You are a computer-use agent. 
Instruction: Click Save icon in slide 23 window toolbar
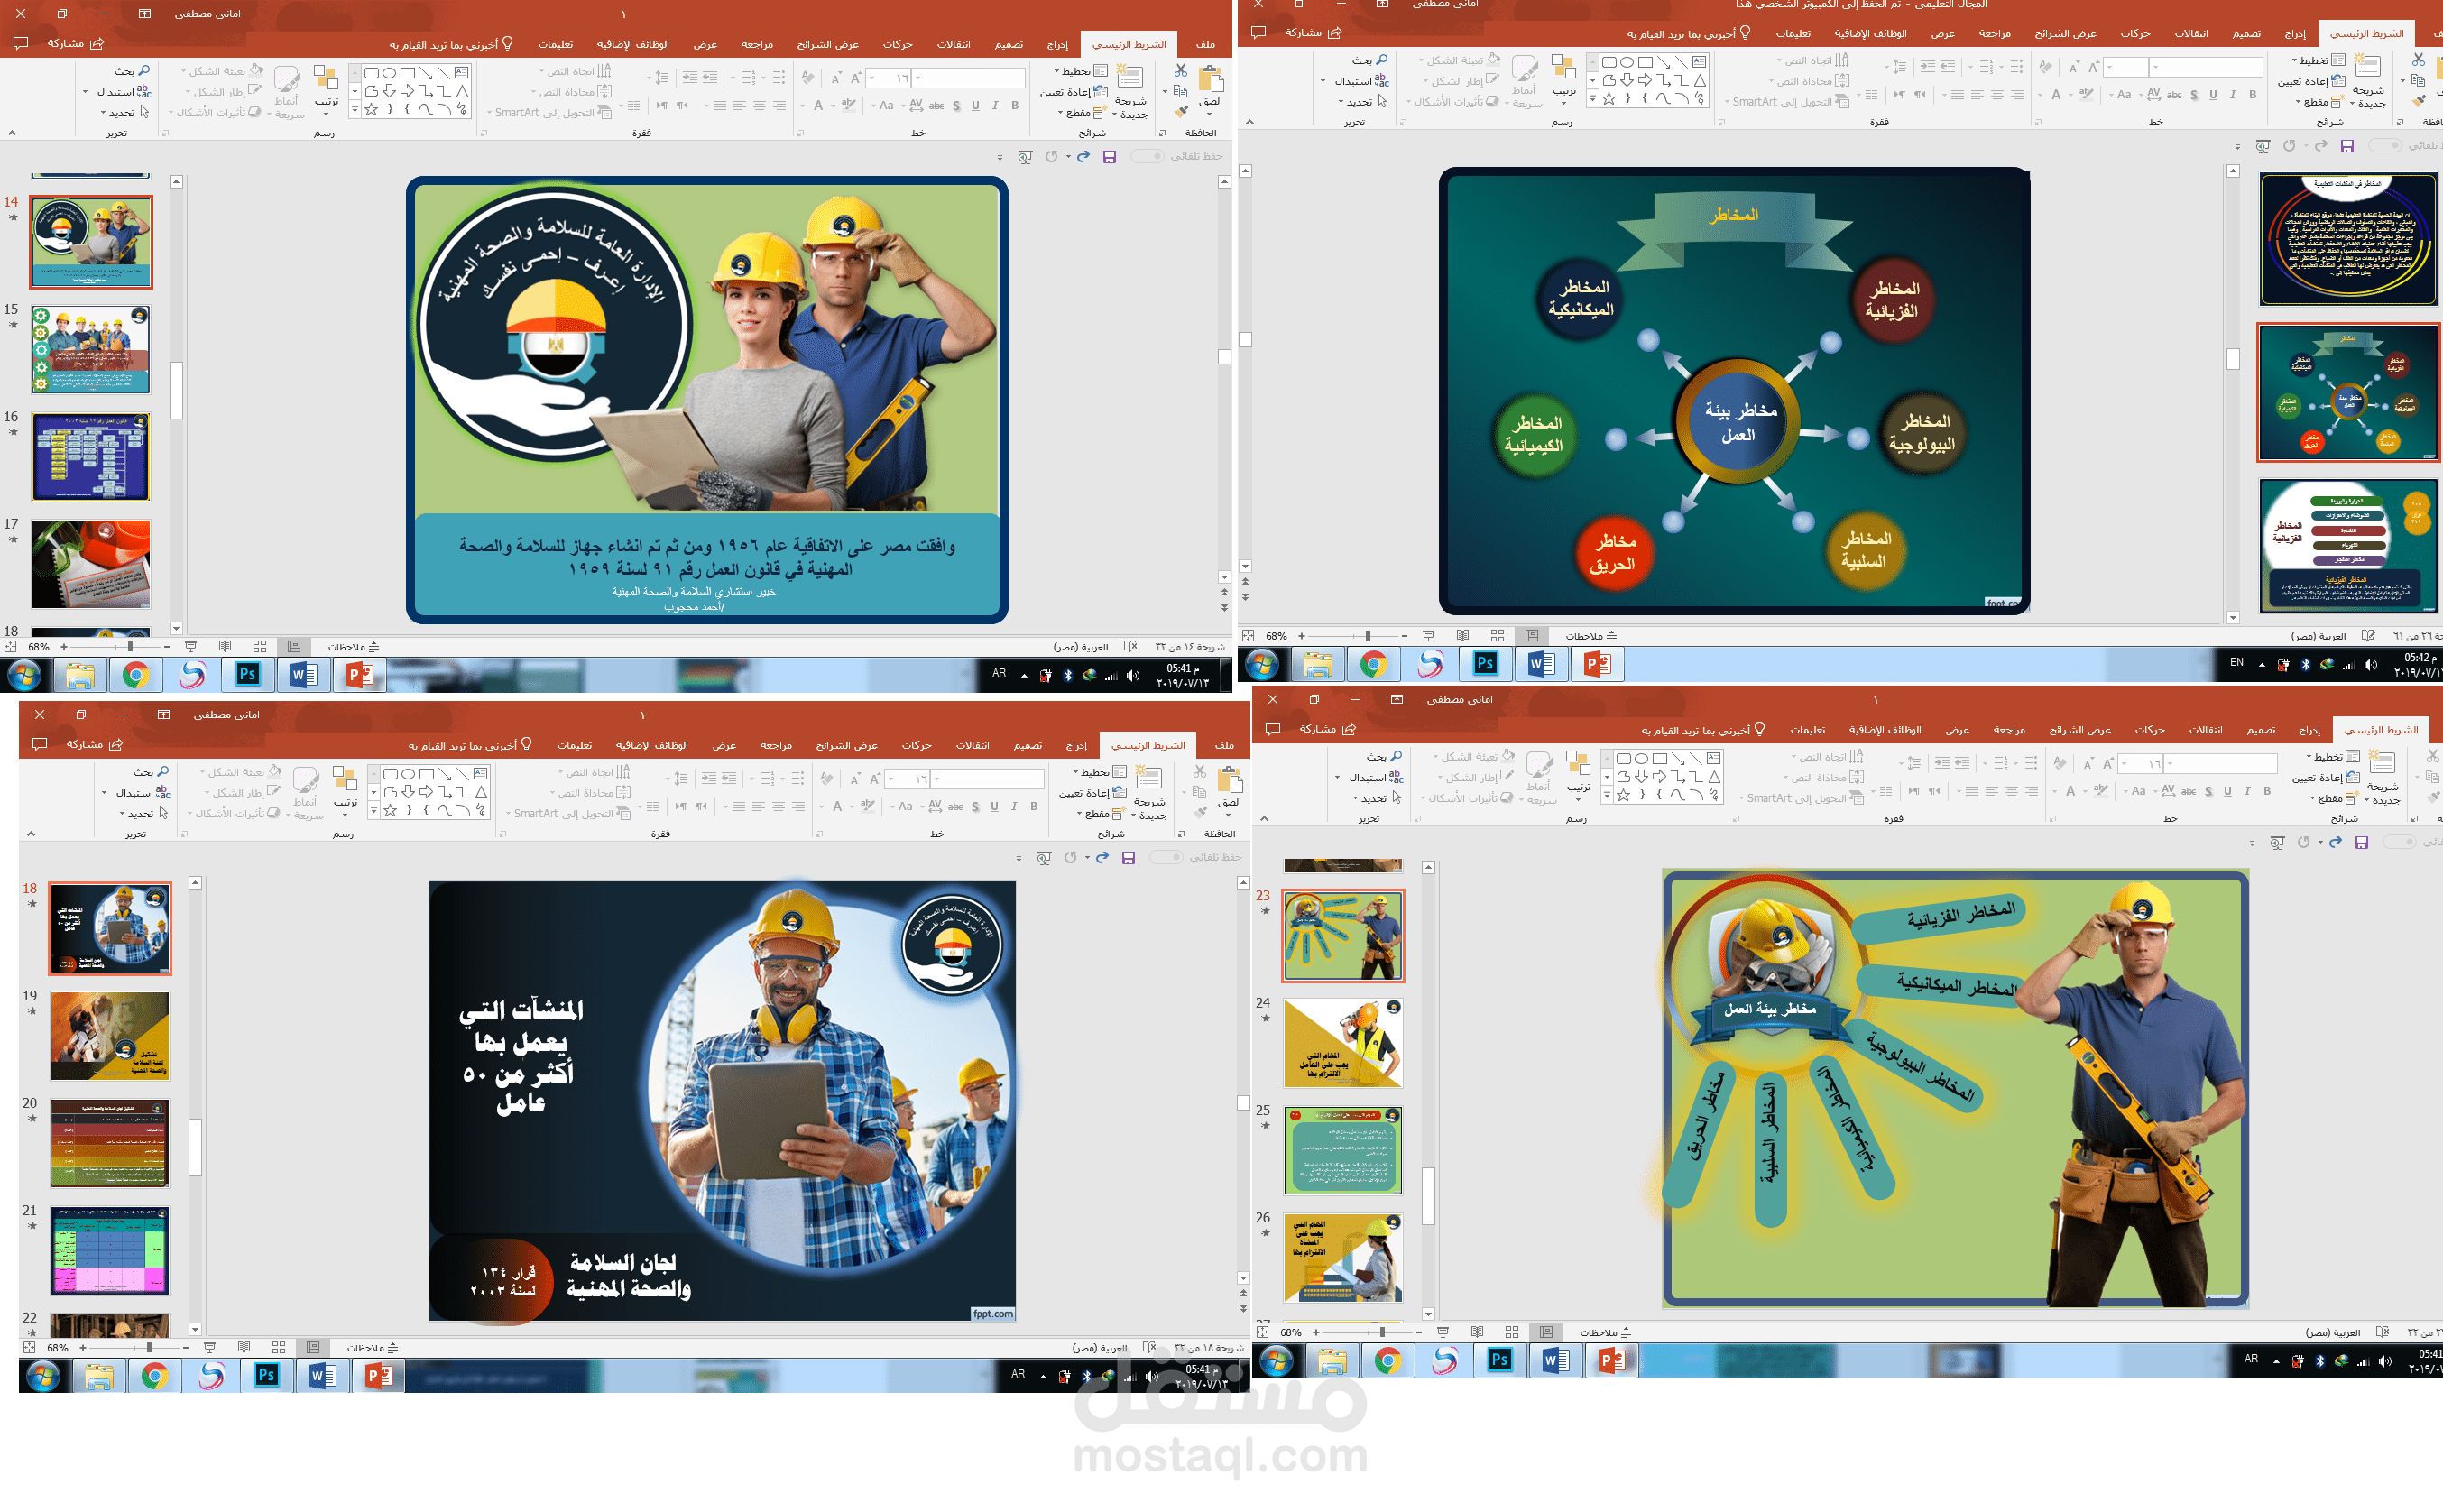point(2361,843)
